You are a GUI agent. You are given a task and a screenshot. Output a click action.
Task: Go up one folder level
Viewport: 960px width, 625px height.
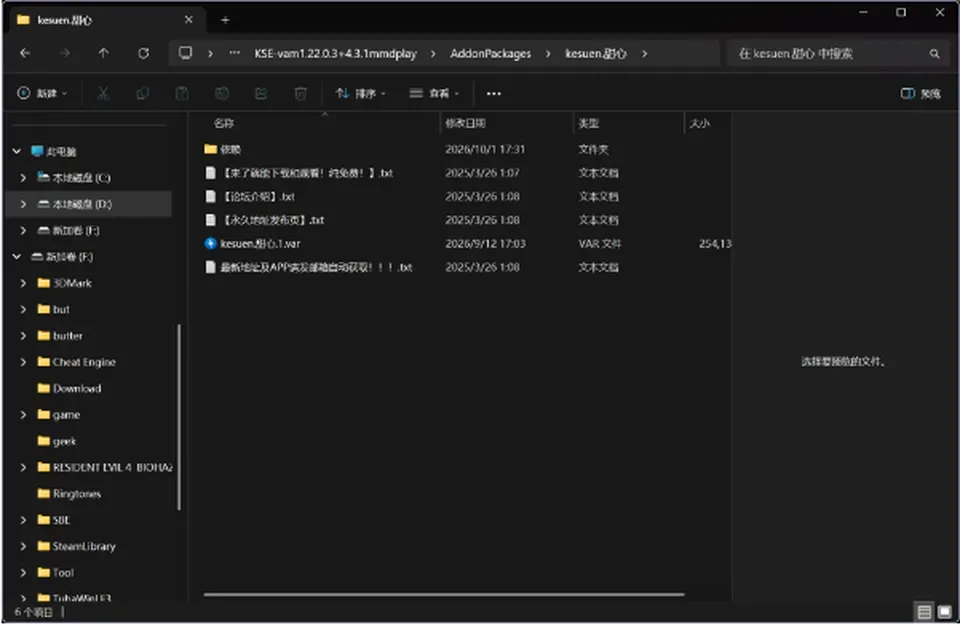coord(103,54)
